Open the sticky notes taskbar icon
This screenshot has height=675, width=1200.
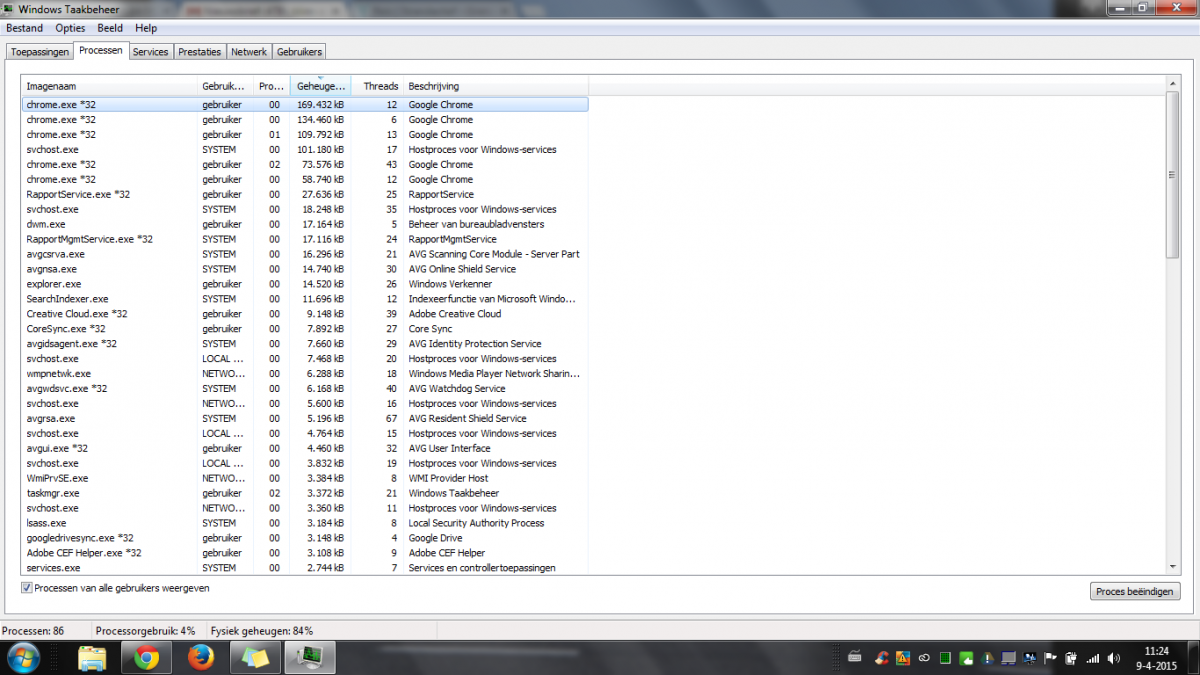coord(256,658)
